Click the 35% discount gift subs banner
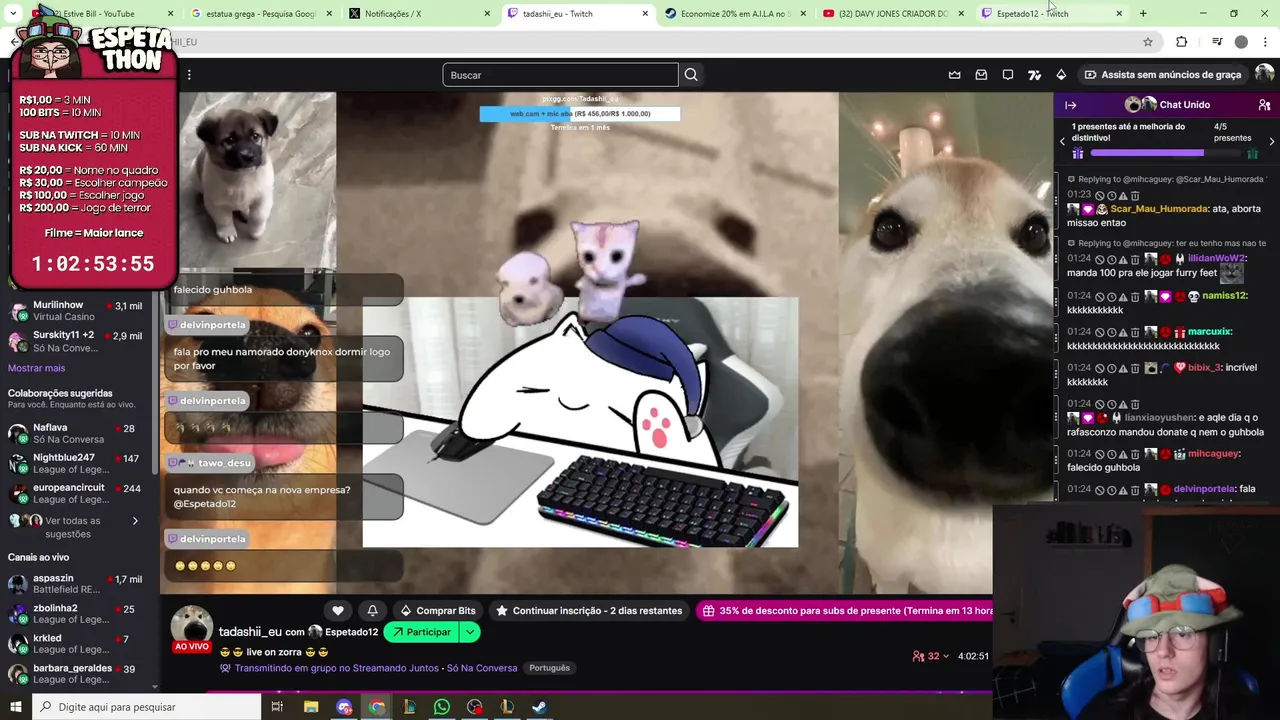 [845, 611]
